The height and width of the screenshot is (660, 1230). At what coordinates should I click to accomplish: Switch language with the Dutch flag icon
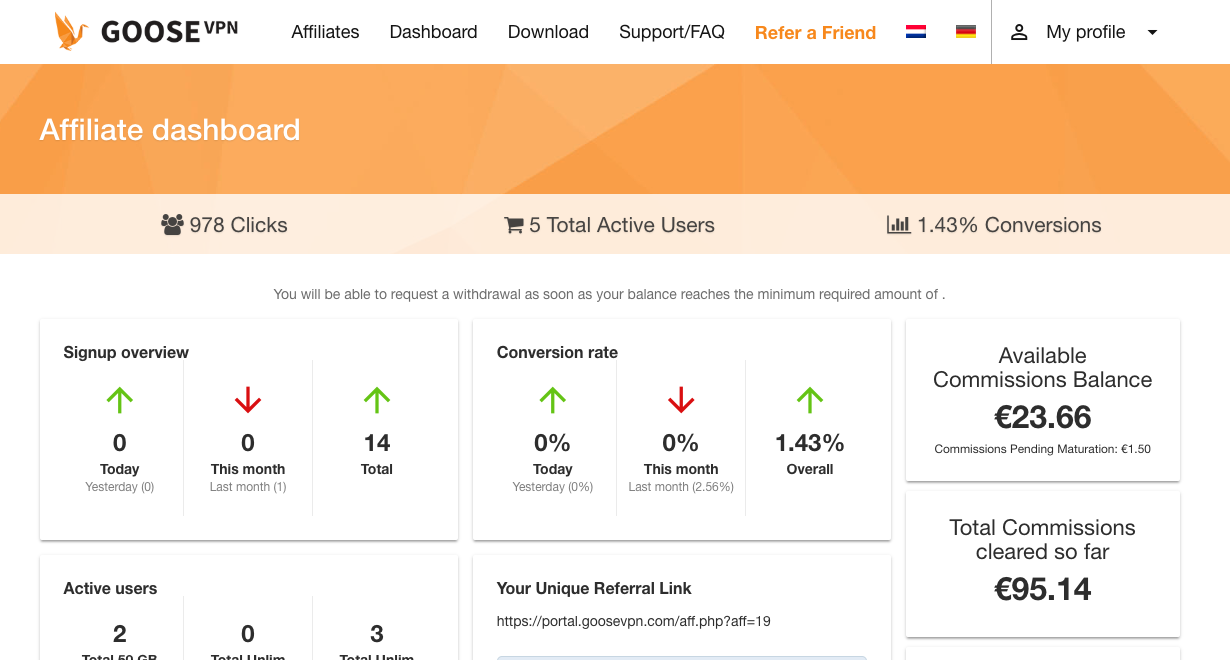pos(915,32)
